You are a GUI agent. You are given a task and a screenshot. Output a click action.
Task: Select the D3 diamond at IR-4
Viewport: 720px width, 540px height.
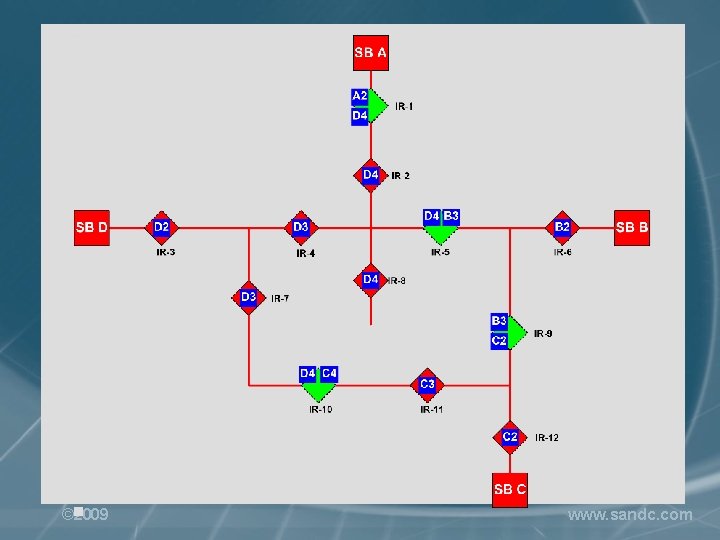click(x=301, y=228)
